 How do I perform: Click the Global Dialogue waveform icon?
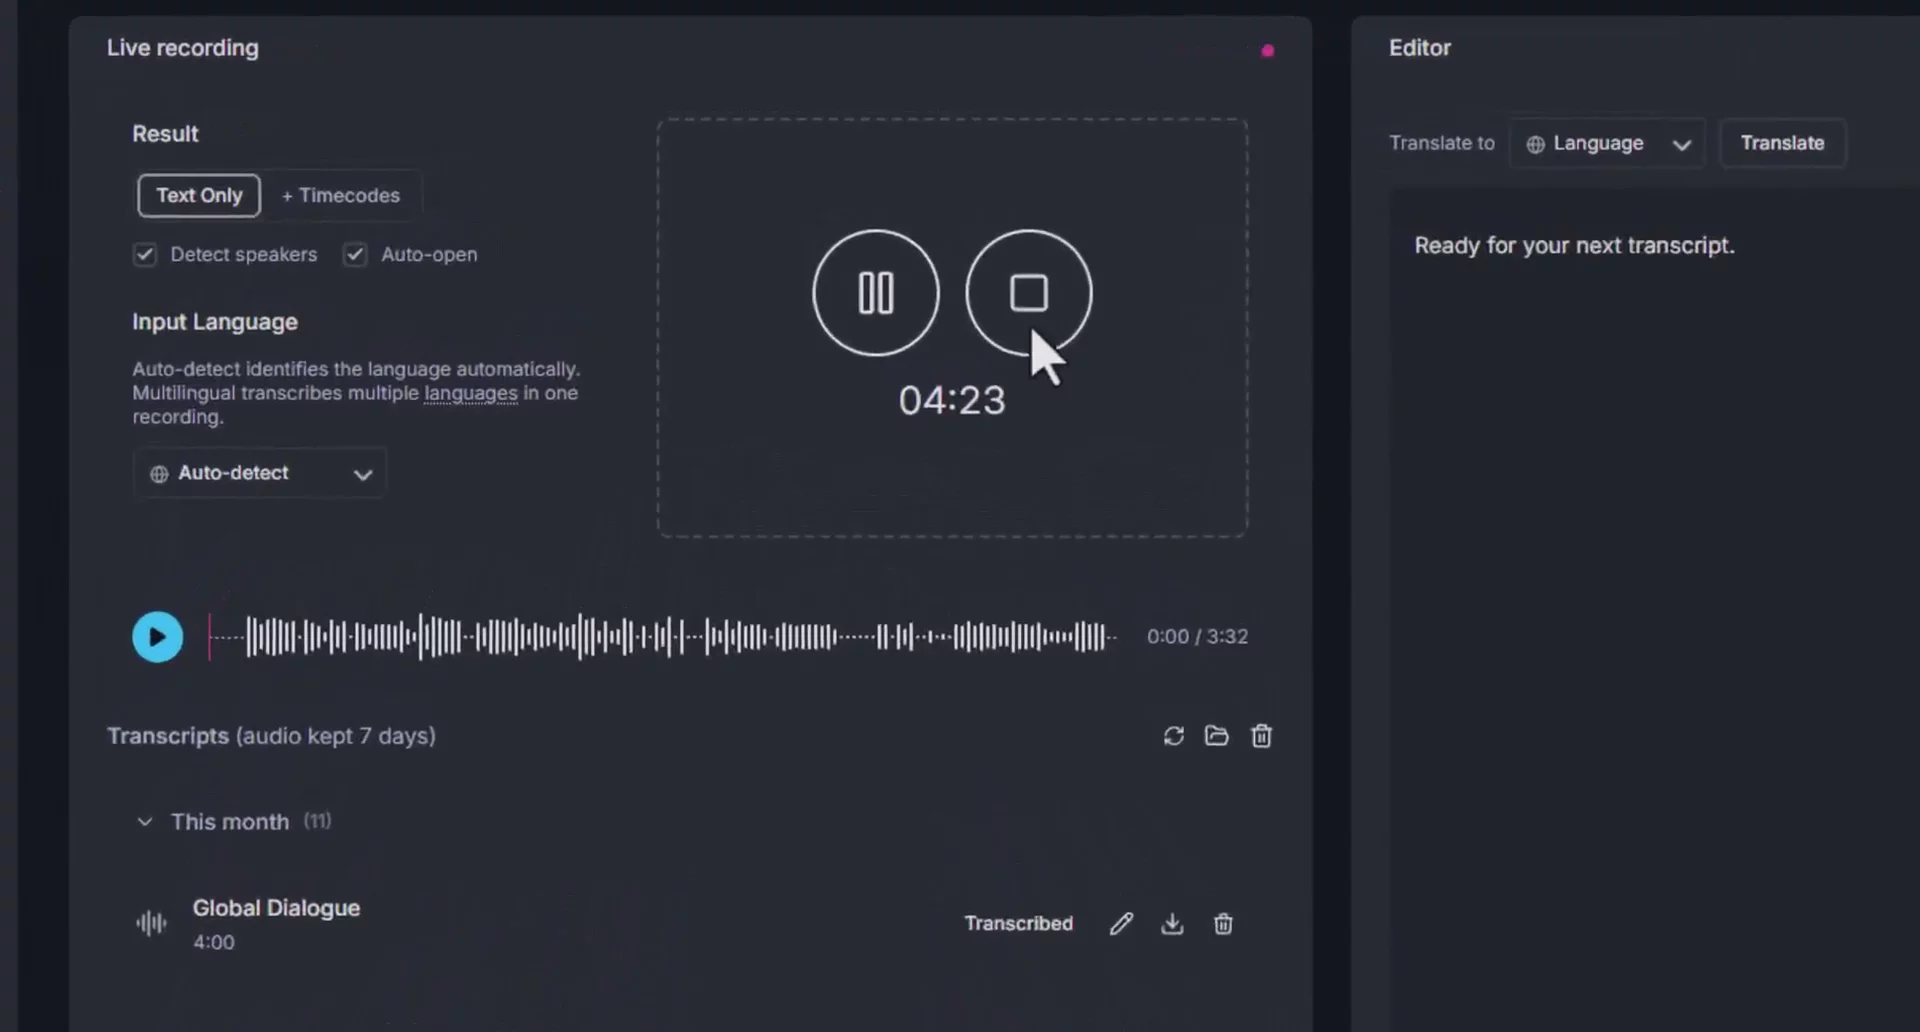[x=151, y=923]
